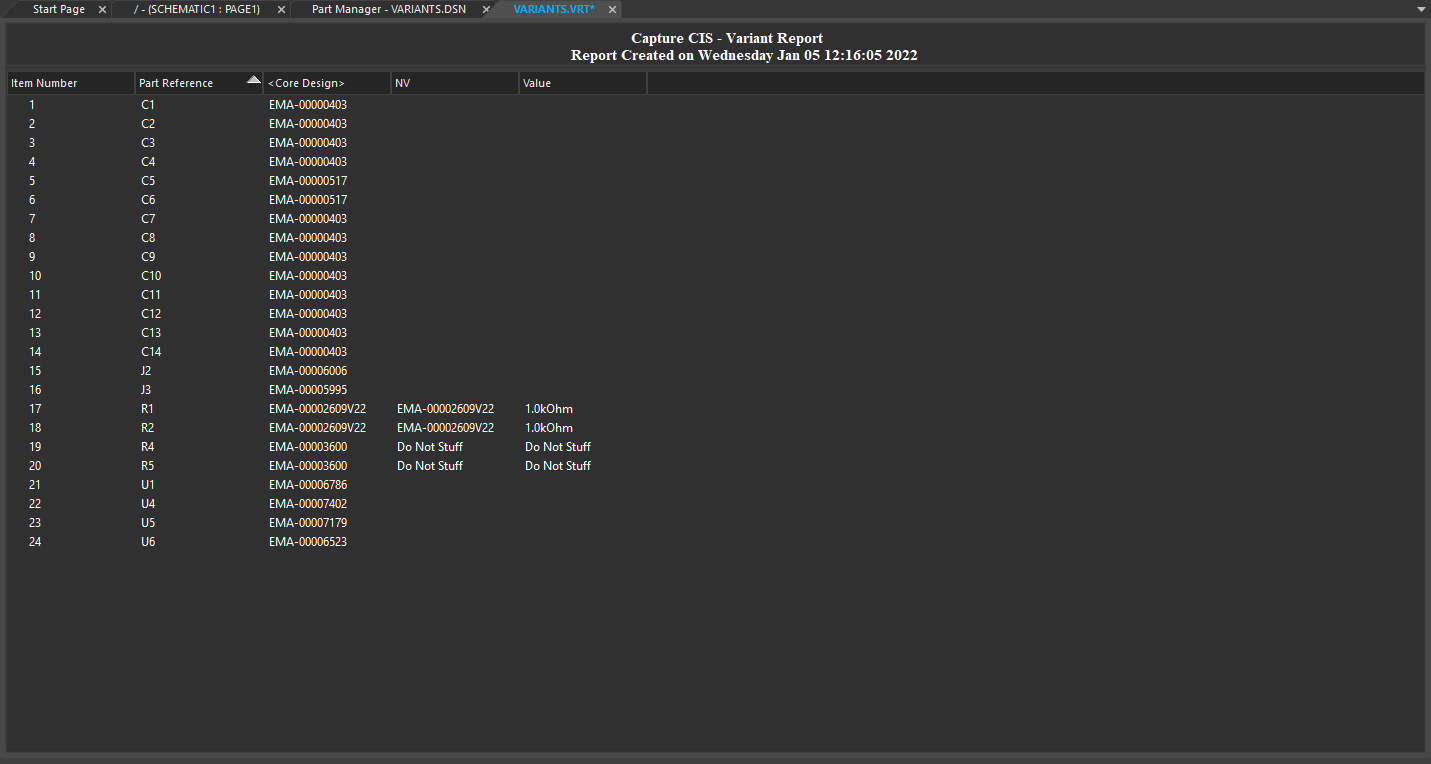Sort by Part Reference column header

[x=199, y=83]
